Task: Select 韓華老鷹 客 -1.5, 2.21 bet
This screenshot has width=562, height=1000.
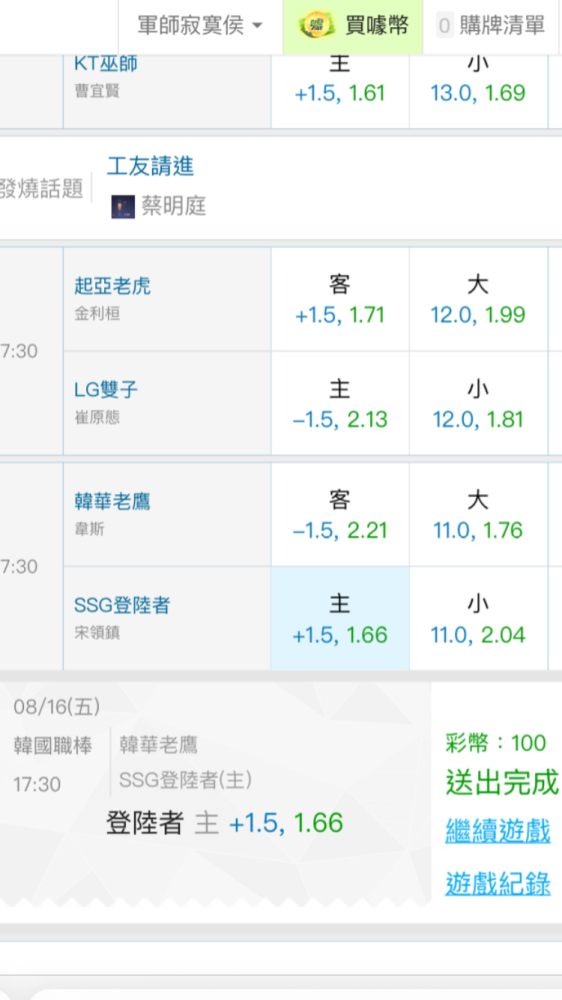Action: tap(340, 515)
